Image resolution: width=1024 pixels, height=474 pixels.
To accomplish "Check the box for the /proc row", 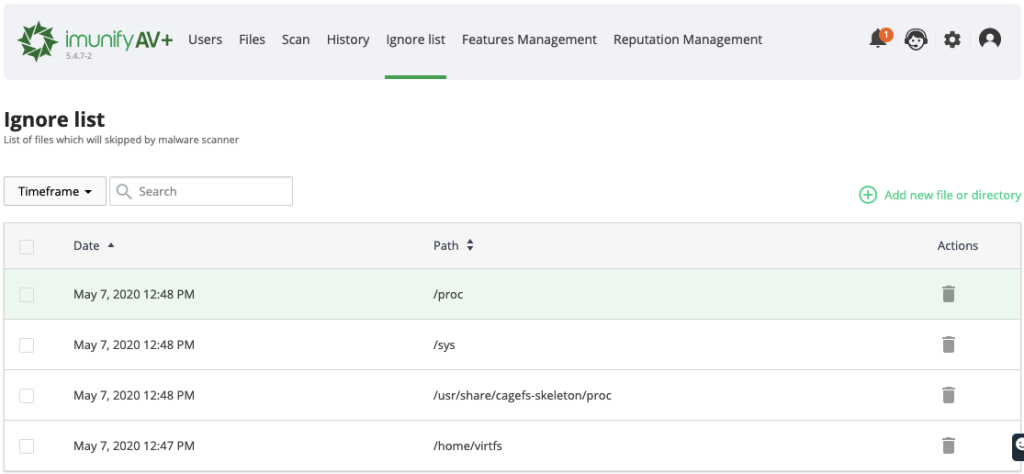I will [27, 294].
